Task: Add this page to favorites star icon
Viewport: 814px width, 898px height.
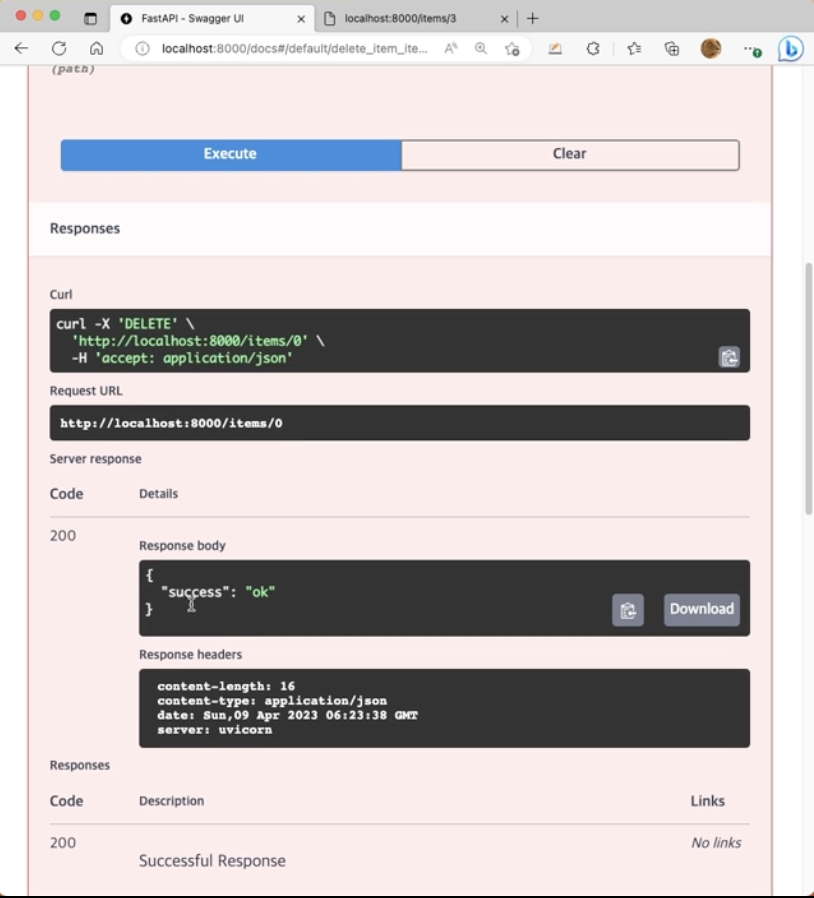Action: [512, 49]
